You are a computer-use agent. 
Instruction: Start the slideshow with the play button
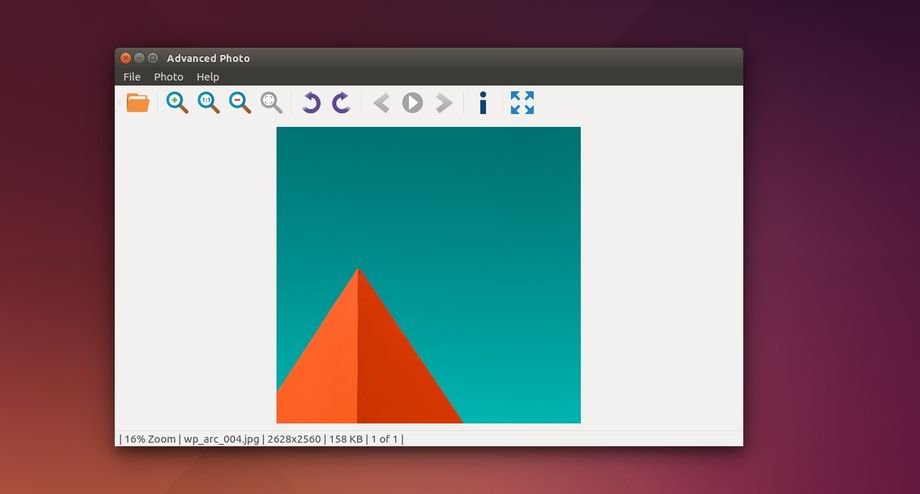pyautogui.click(x=412, y=103)
